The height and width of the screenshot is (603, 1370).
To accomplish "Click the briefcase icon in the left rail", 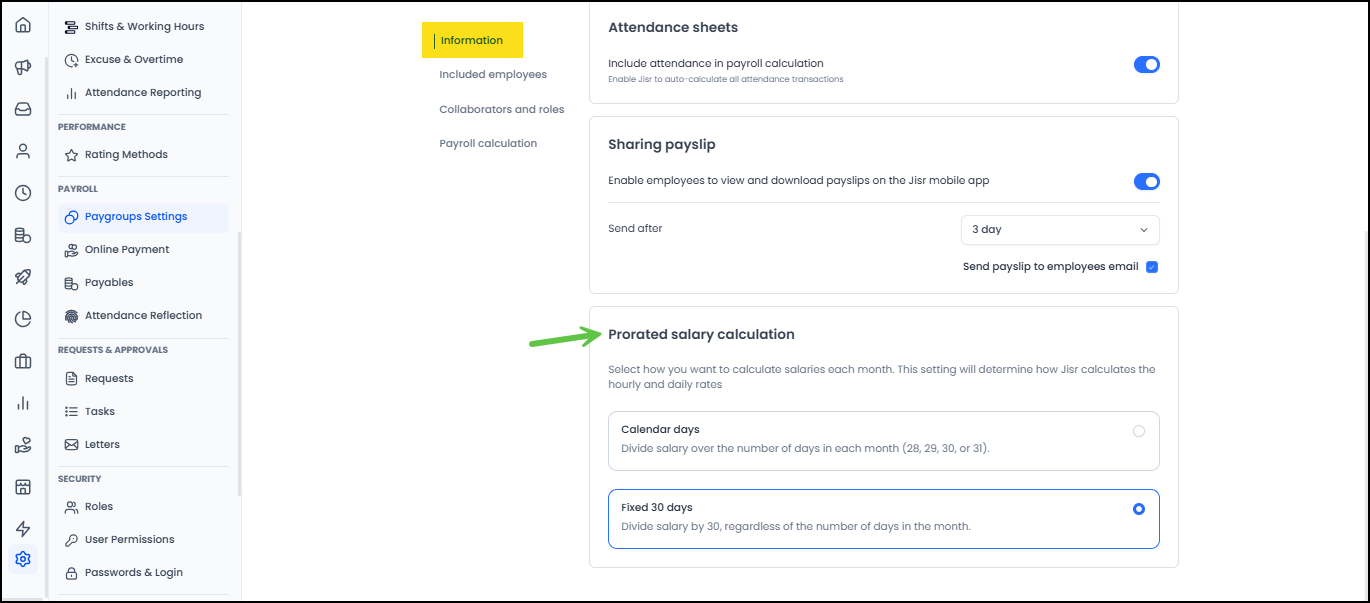I will [x=23, y=361].
